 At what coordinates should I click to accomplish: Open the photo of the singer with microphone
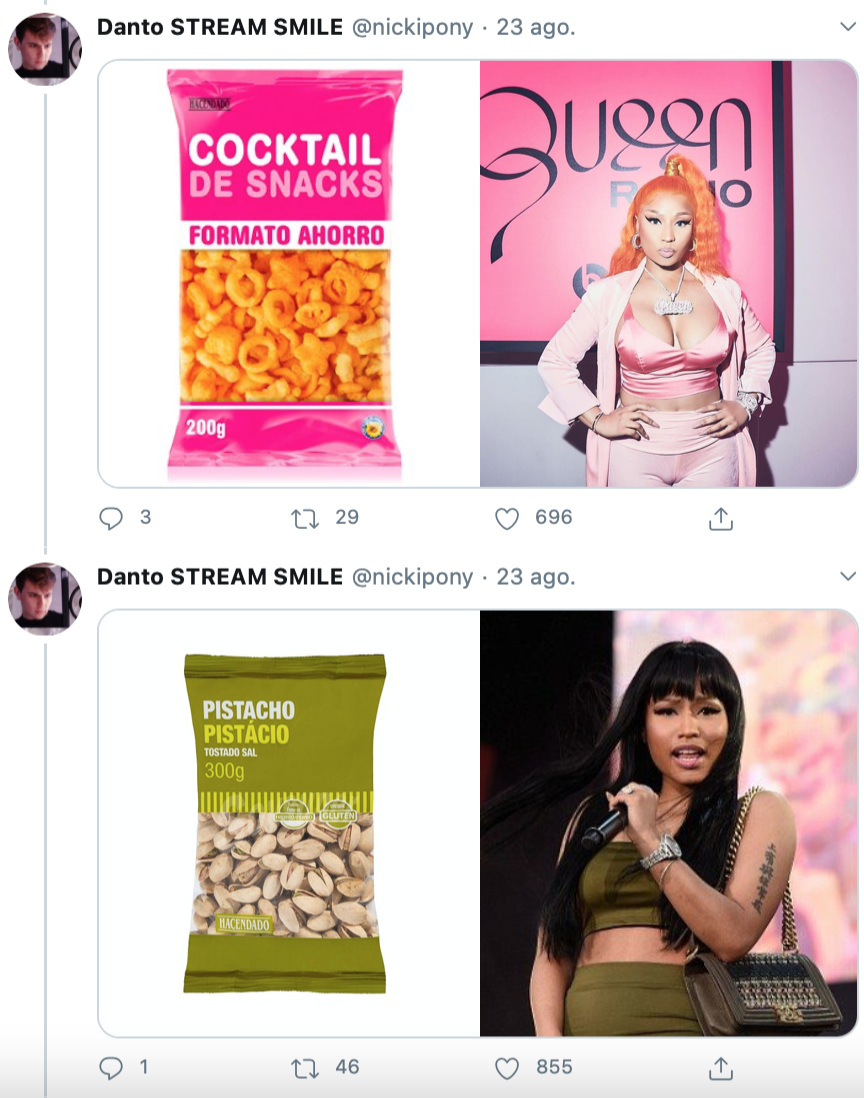(x=668, y=823)
